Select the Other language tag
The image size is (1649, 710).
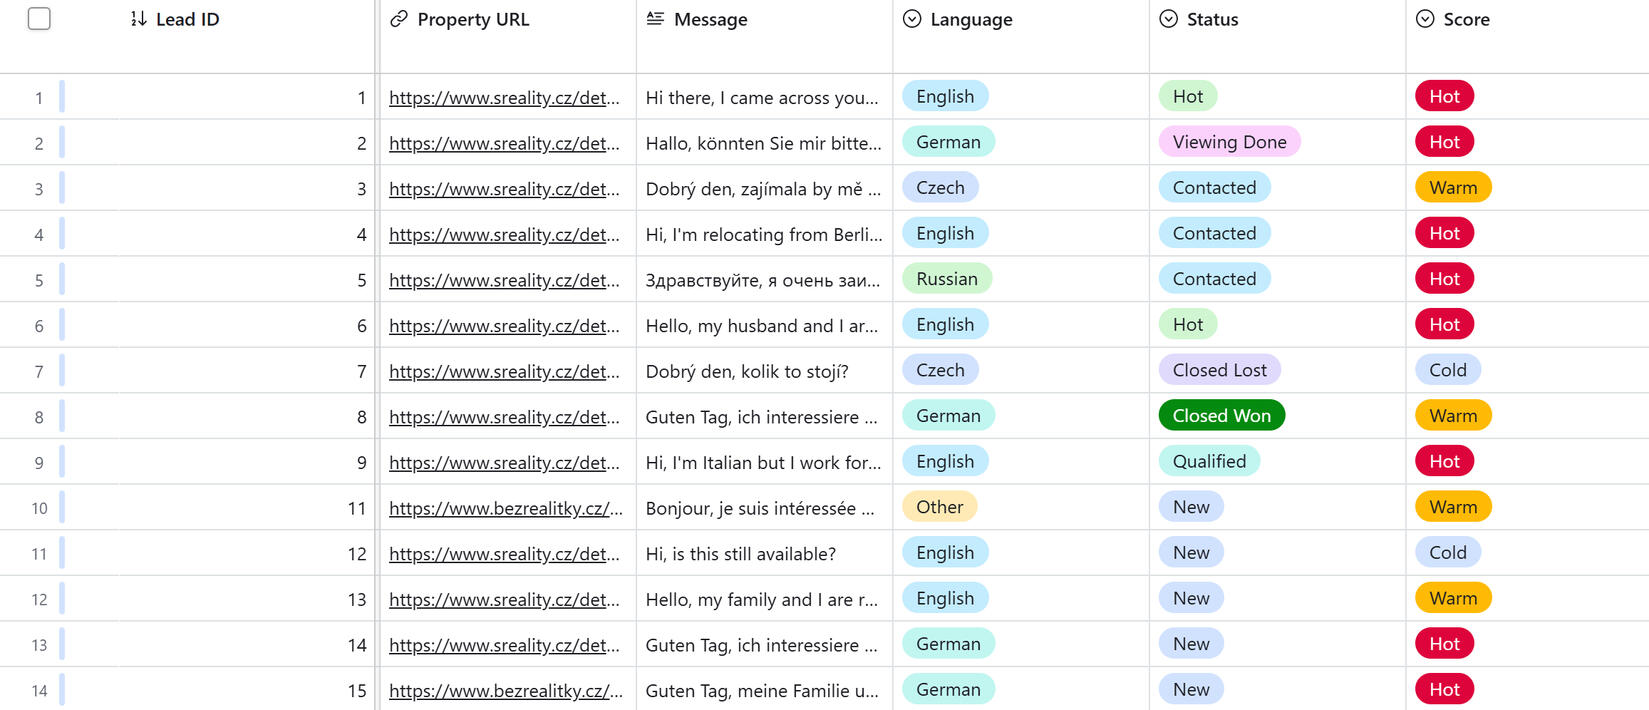[939, 507]
